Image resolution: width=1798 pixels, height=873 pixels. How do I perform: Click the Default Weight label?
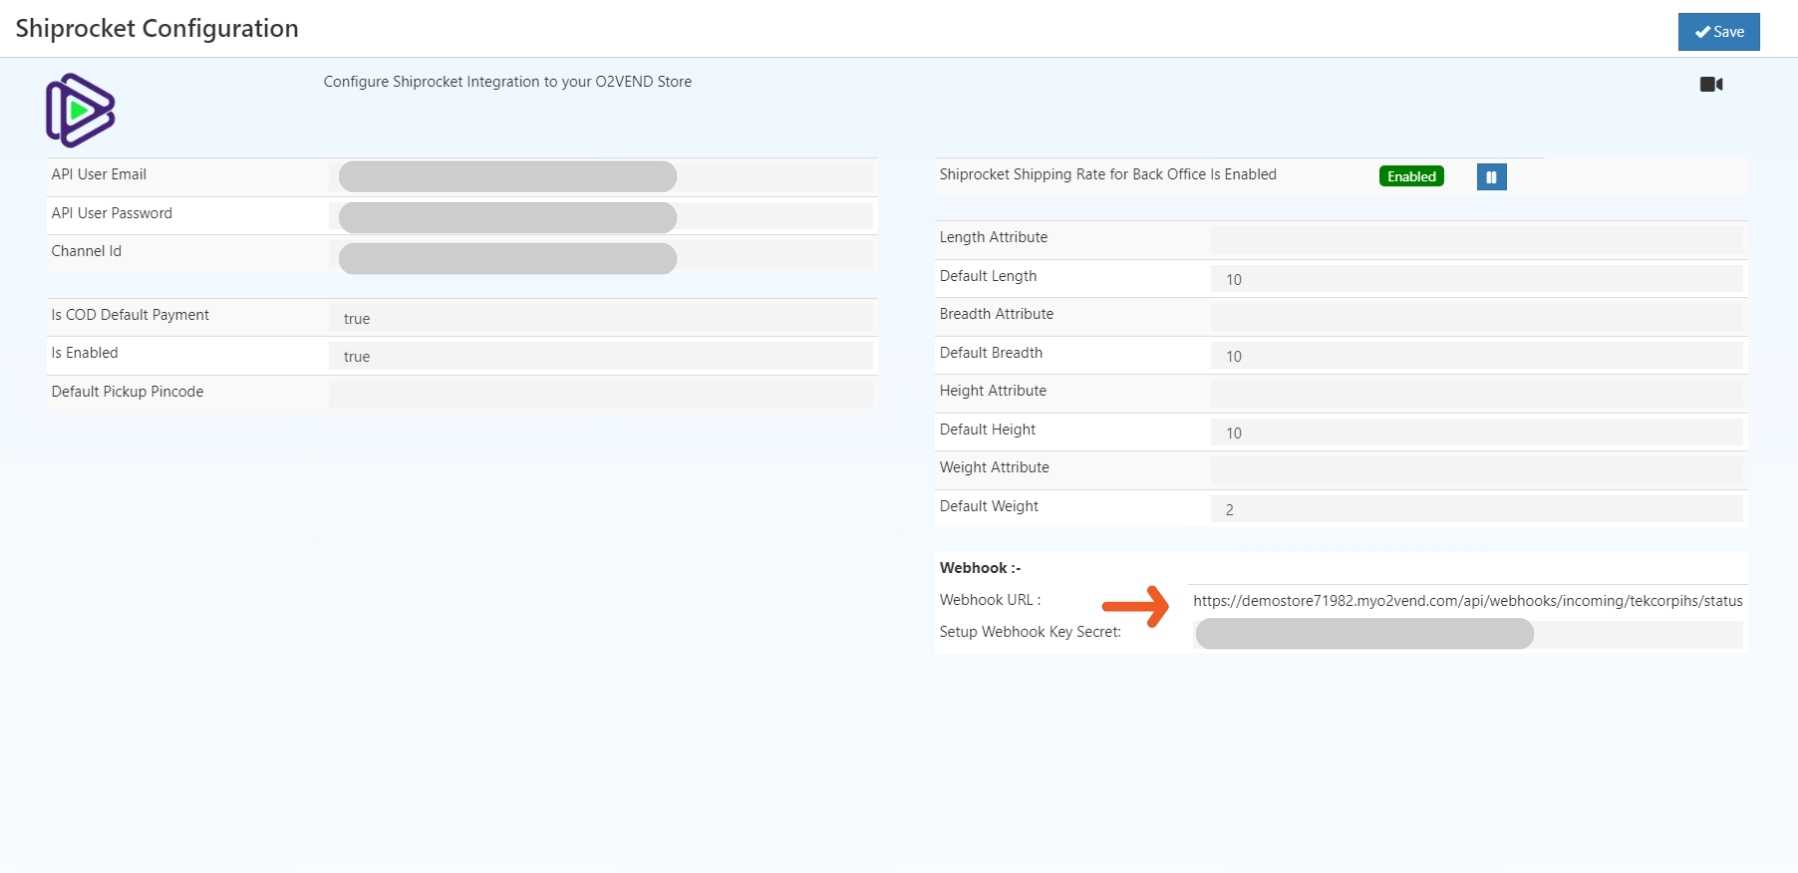(x=989, y=506)
